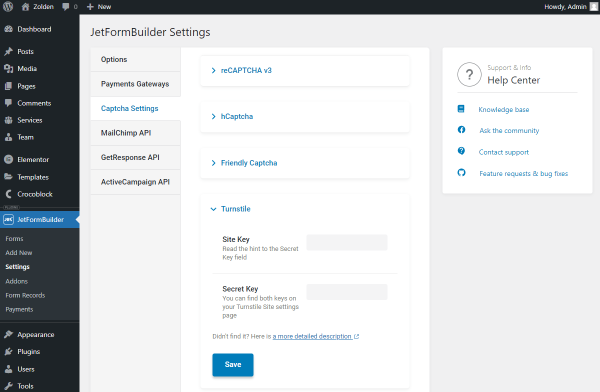Screen dimensions: 600x392
Task: Click the plus New icon
Action: [x=90, y=7]
